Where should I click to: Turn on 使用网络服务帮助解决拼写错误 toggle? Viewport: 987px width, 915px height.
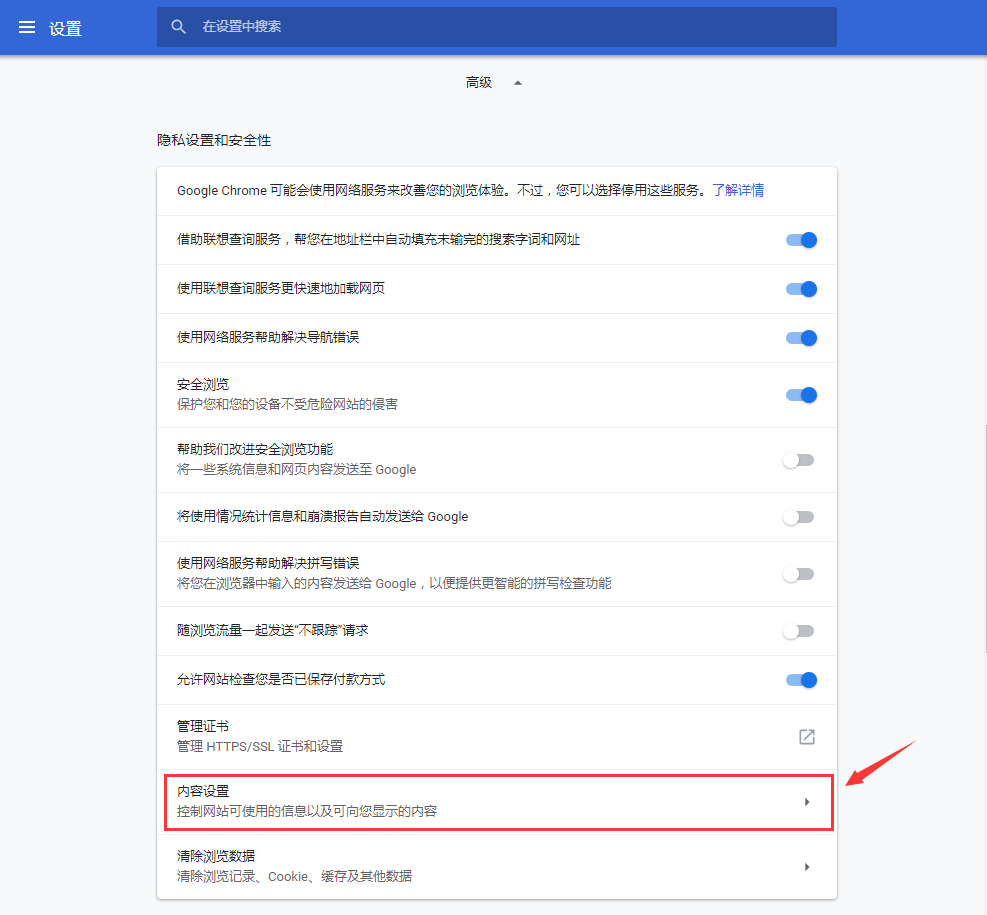tap(798, 574)
